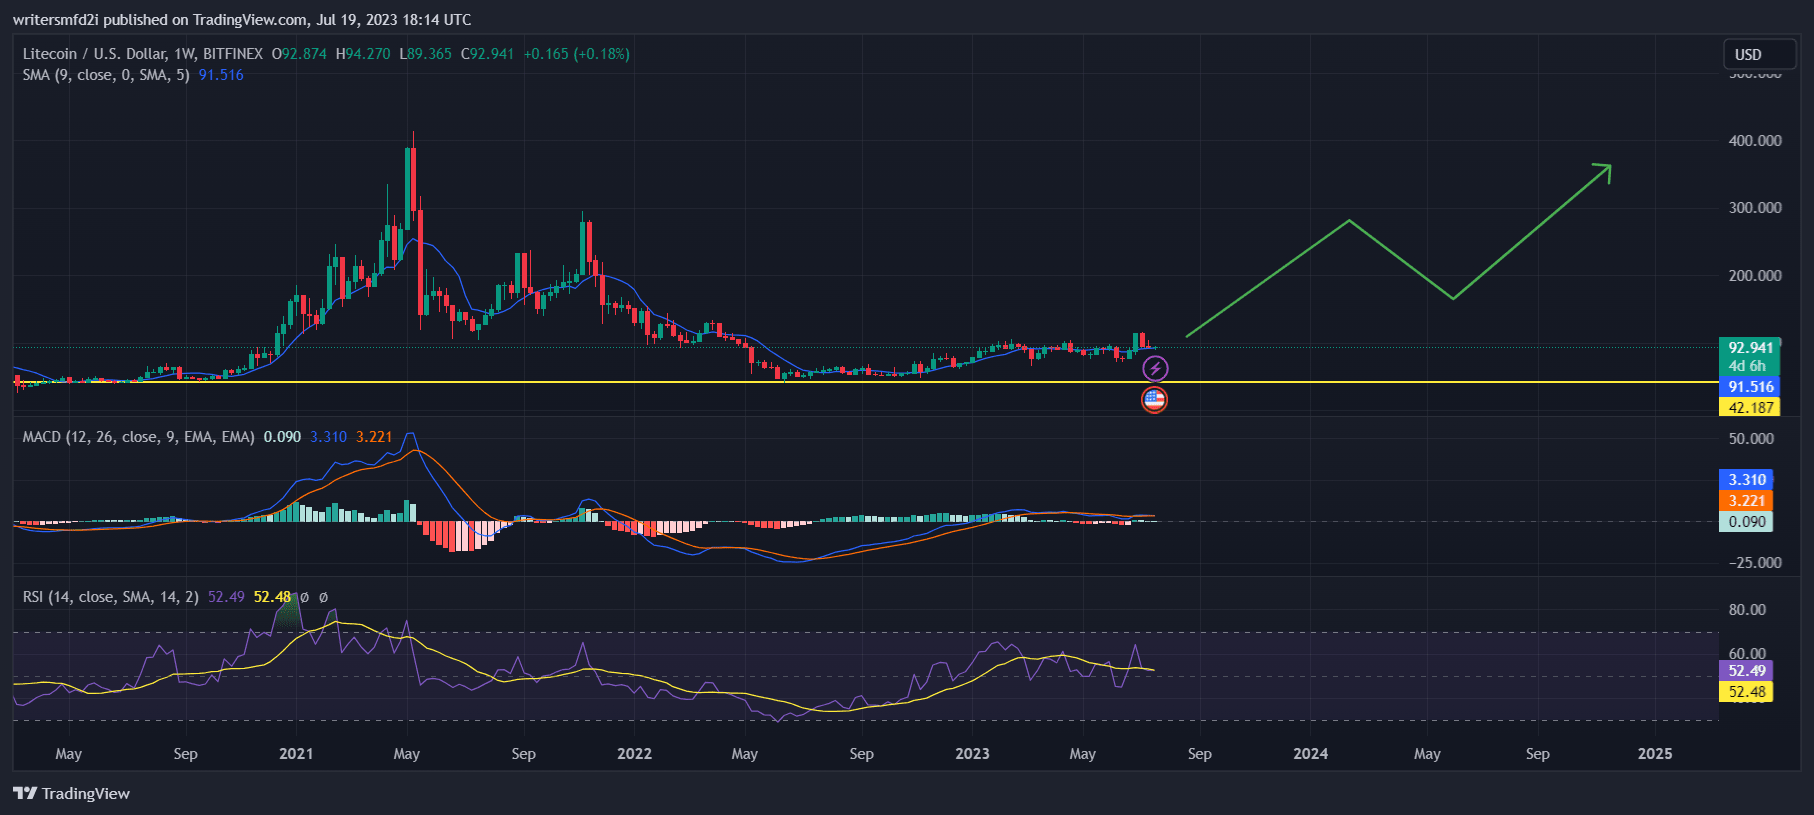Click the 2021 label on the time axis
The image size is (1814, 815).
(296, 754)
